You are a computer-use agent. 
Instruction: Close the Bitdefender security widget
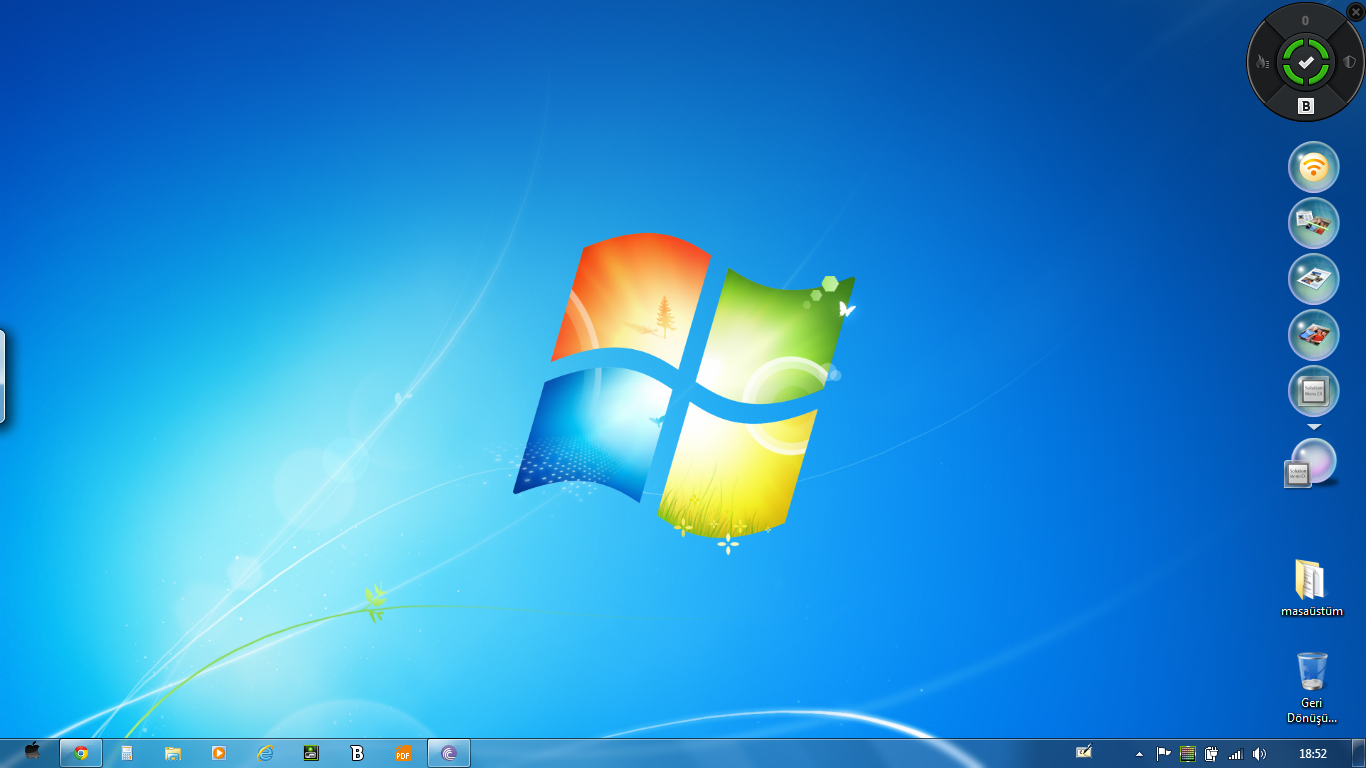(1355, 11)
